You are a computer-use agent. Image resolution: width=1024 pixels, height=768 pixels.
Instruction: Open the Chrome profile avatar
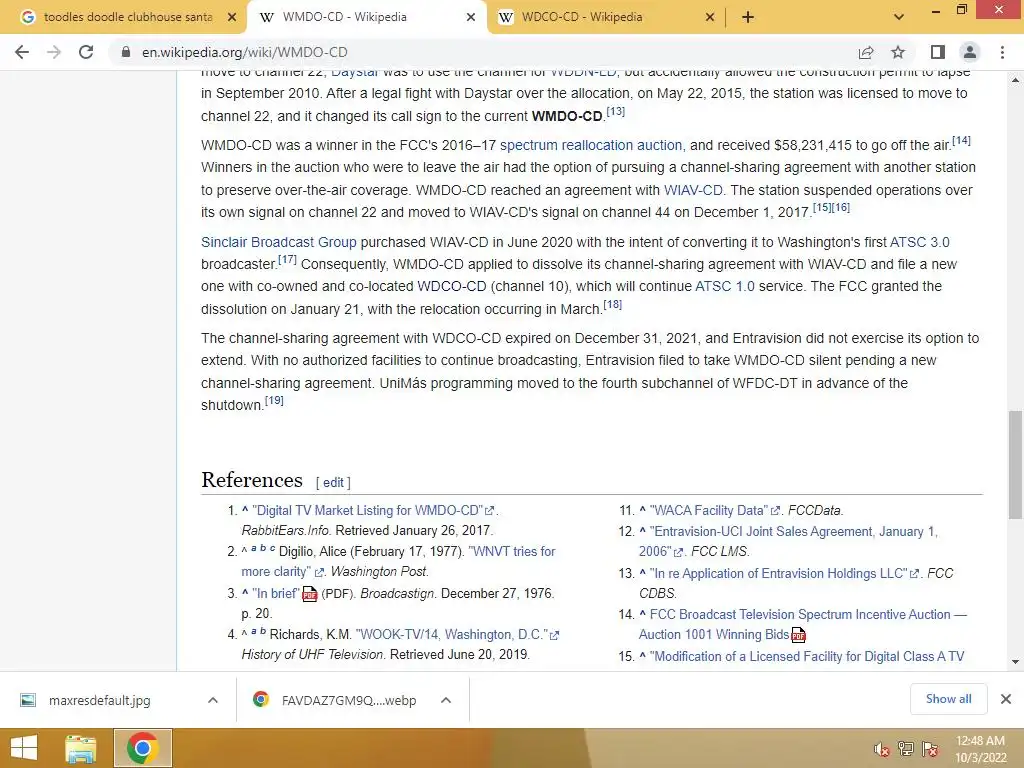tap(970, 52)
